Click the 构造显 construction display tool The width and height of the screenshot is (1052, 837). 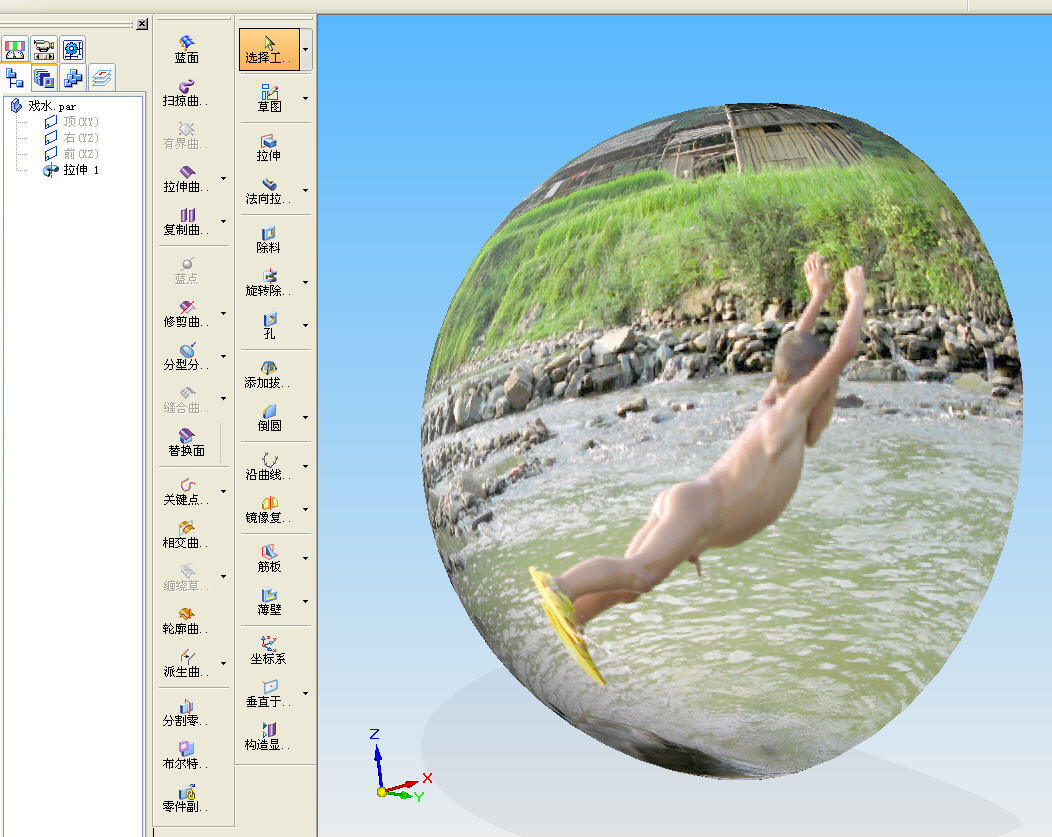(268, 736)
